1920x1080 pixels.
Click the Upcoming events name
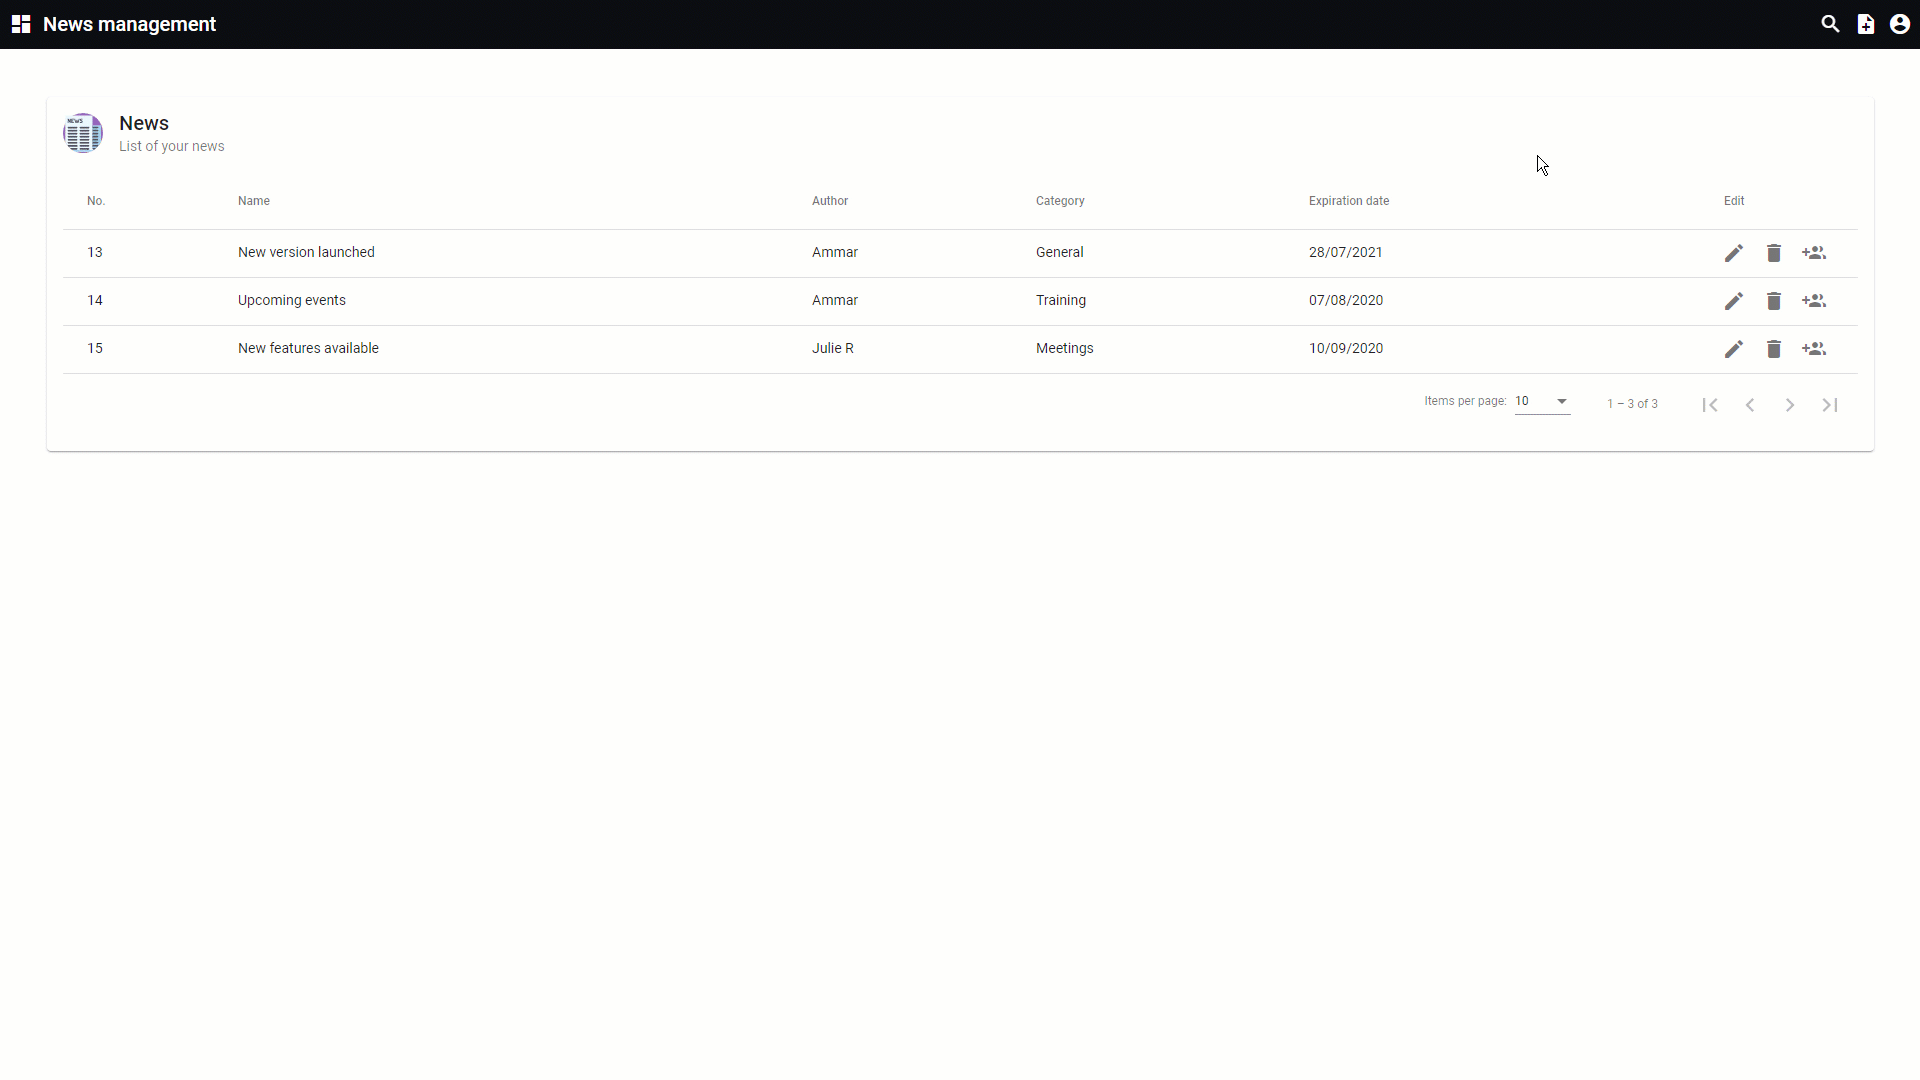[292, 300]
